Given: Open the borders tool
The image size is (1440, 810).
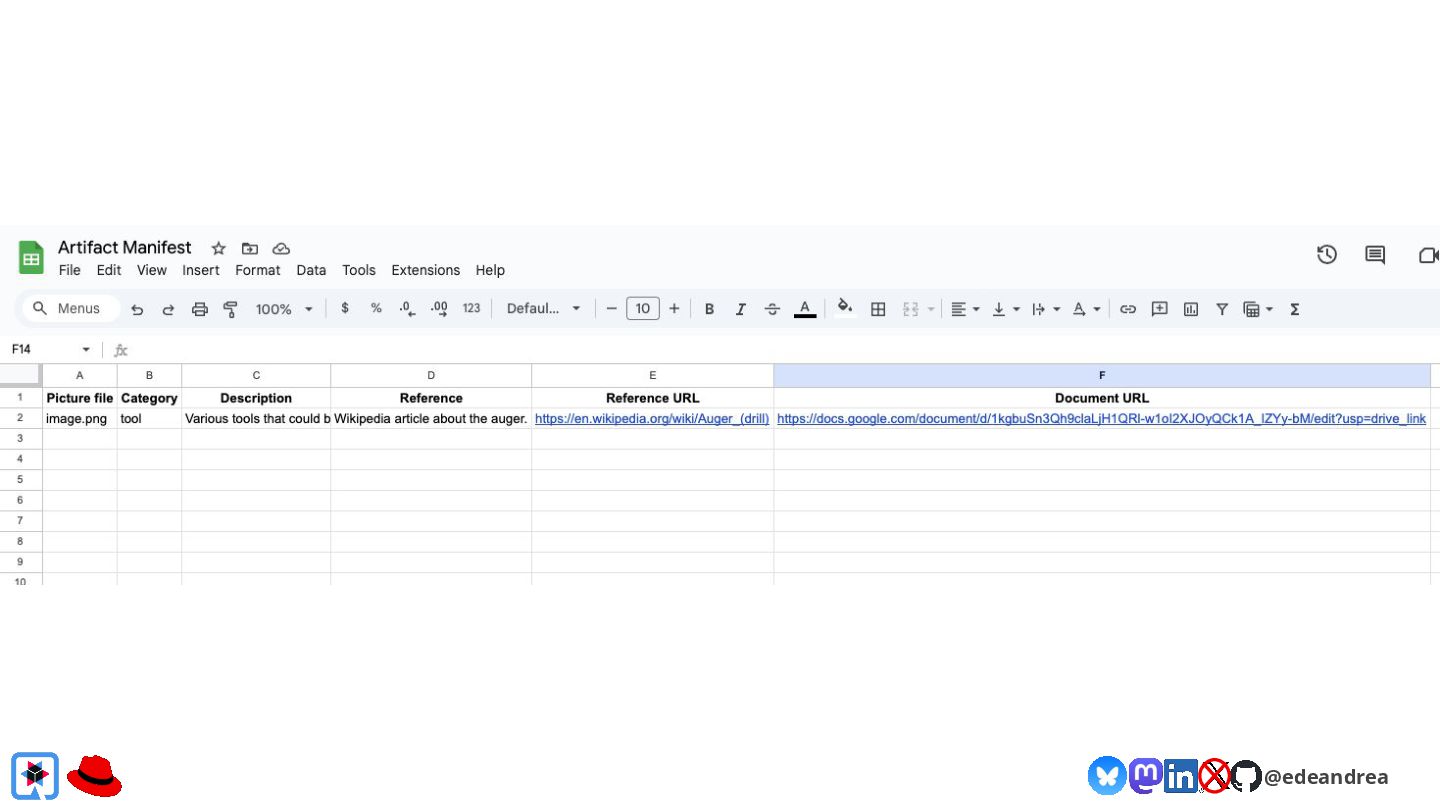Looking at the screenshot, I should [x=878, y=309].
